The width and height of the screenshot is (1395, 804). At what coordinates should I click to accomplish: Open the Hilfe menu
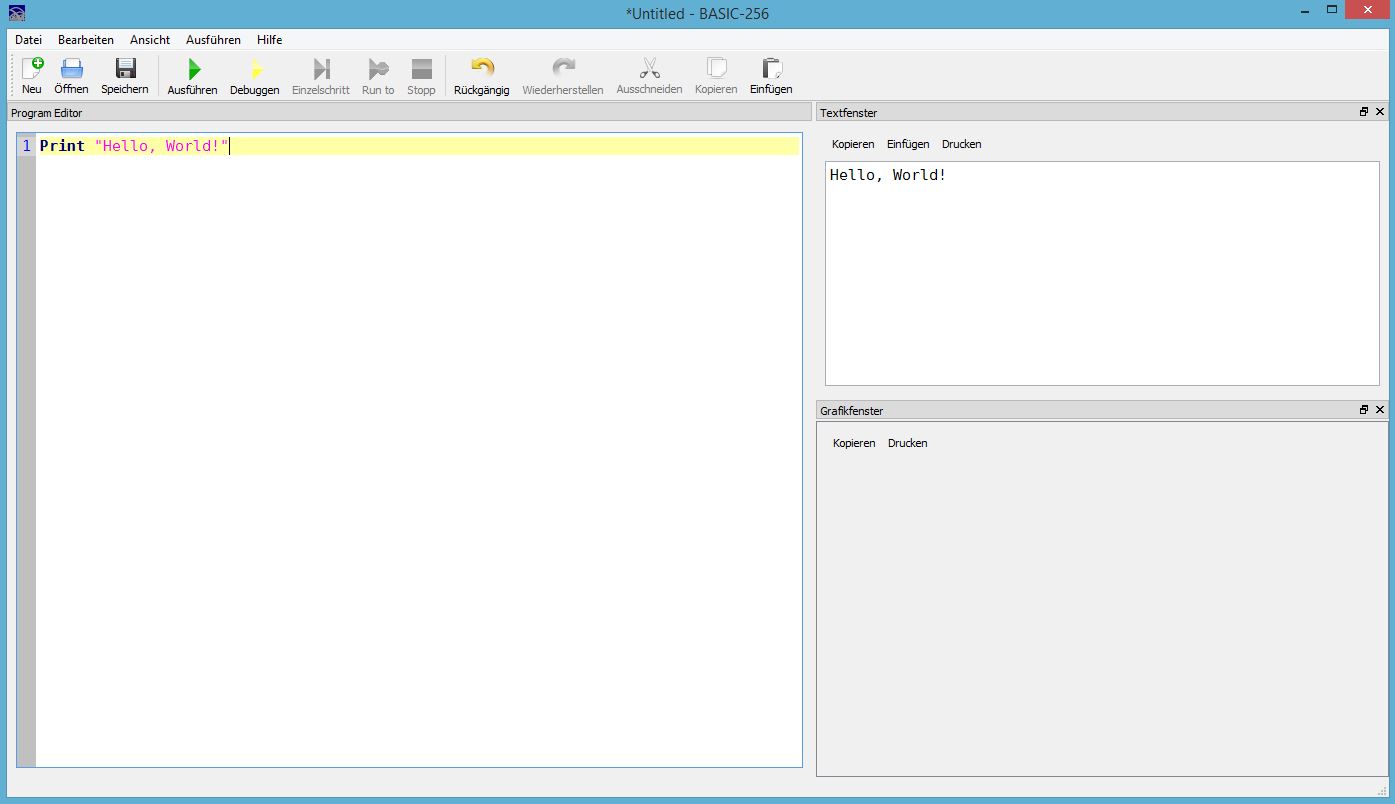tap(269, 40)
